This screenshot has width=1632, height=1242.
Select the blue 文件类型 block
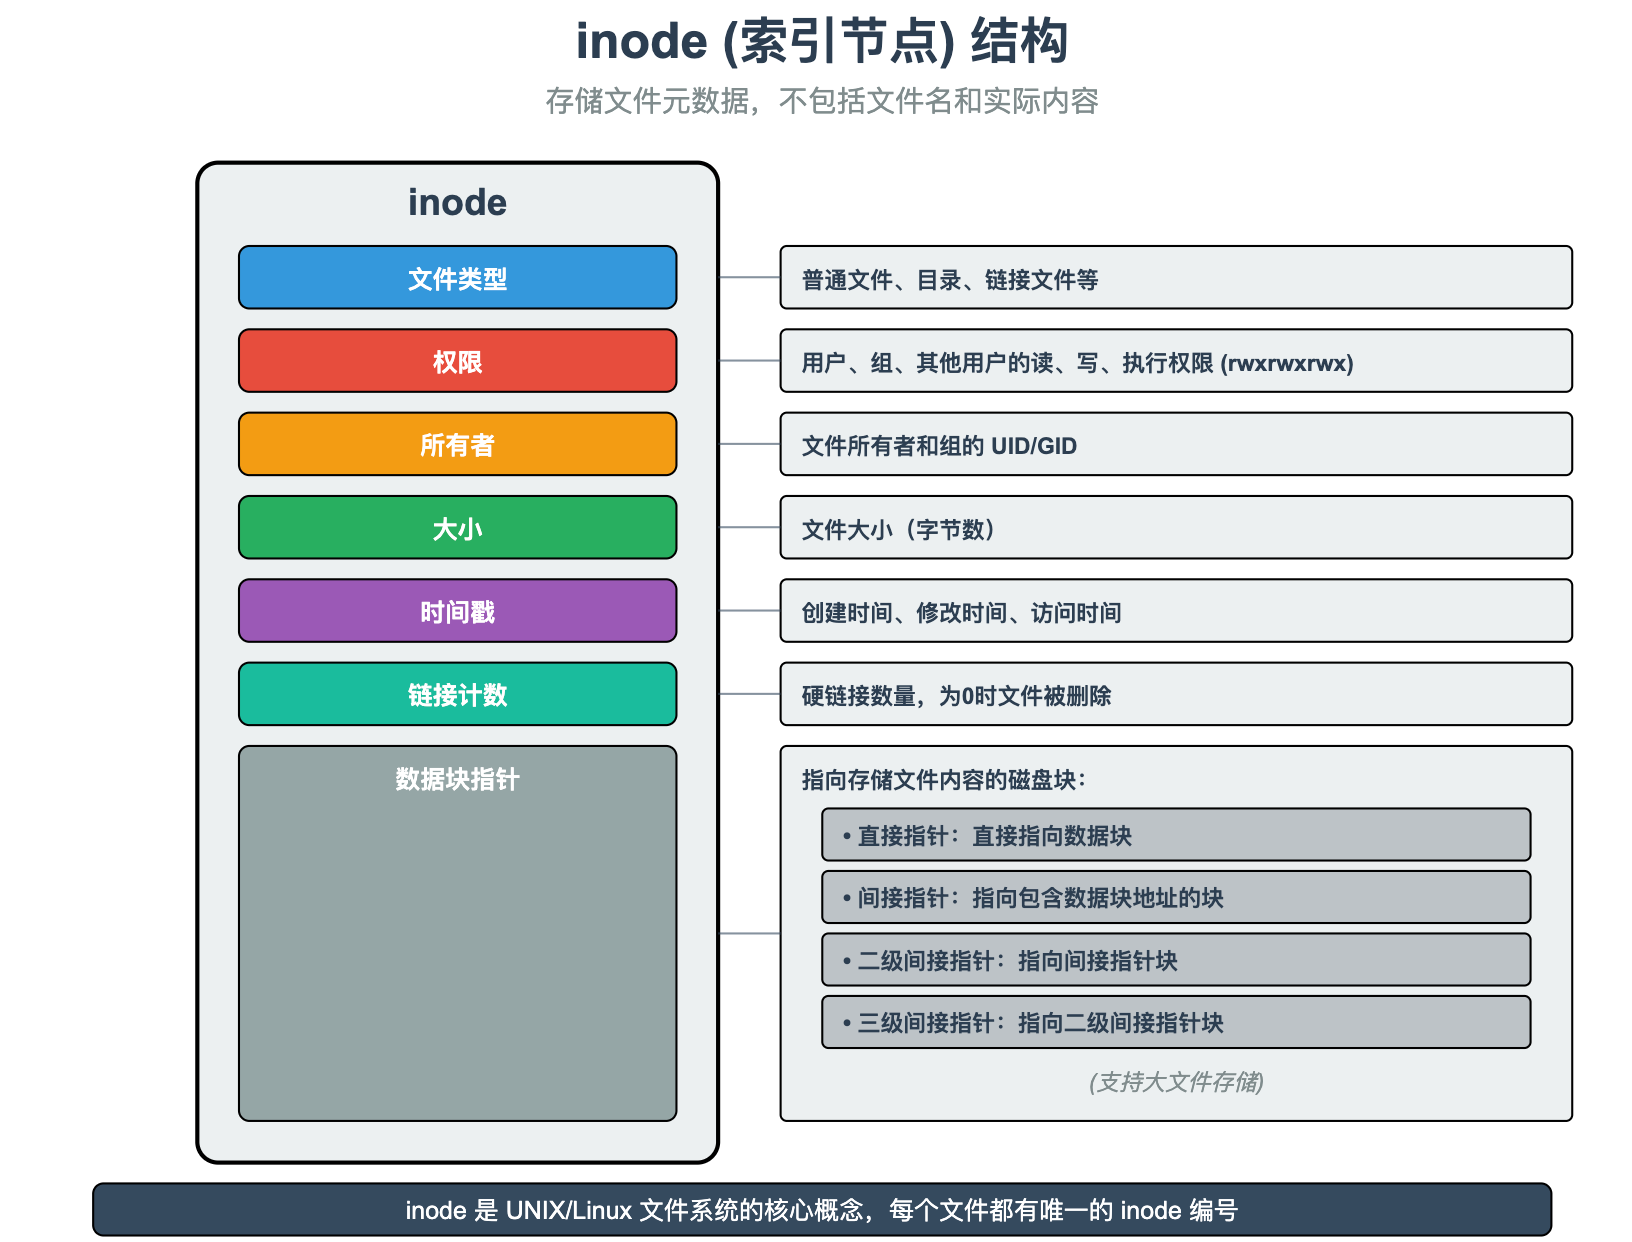(457, 278)
